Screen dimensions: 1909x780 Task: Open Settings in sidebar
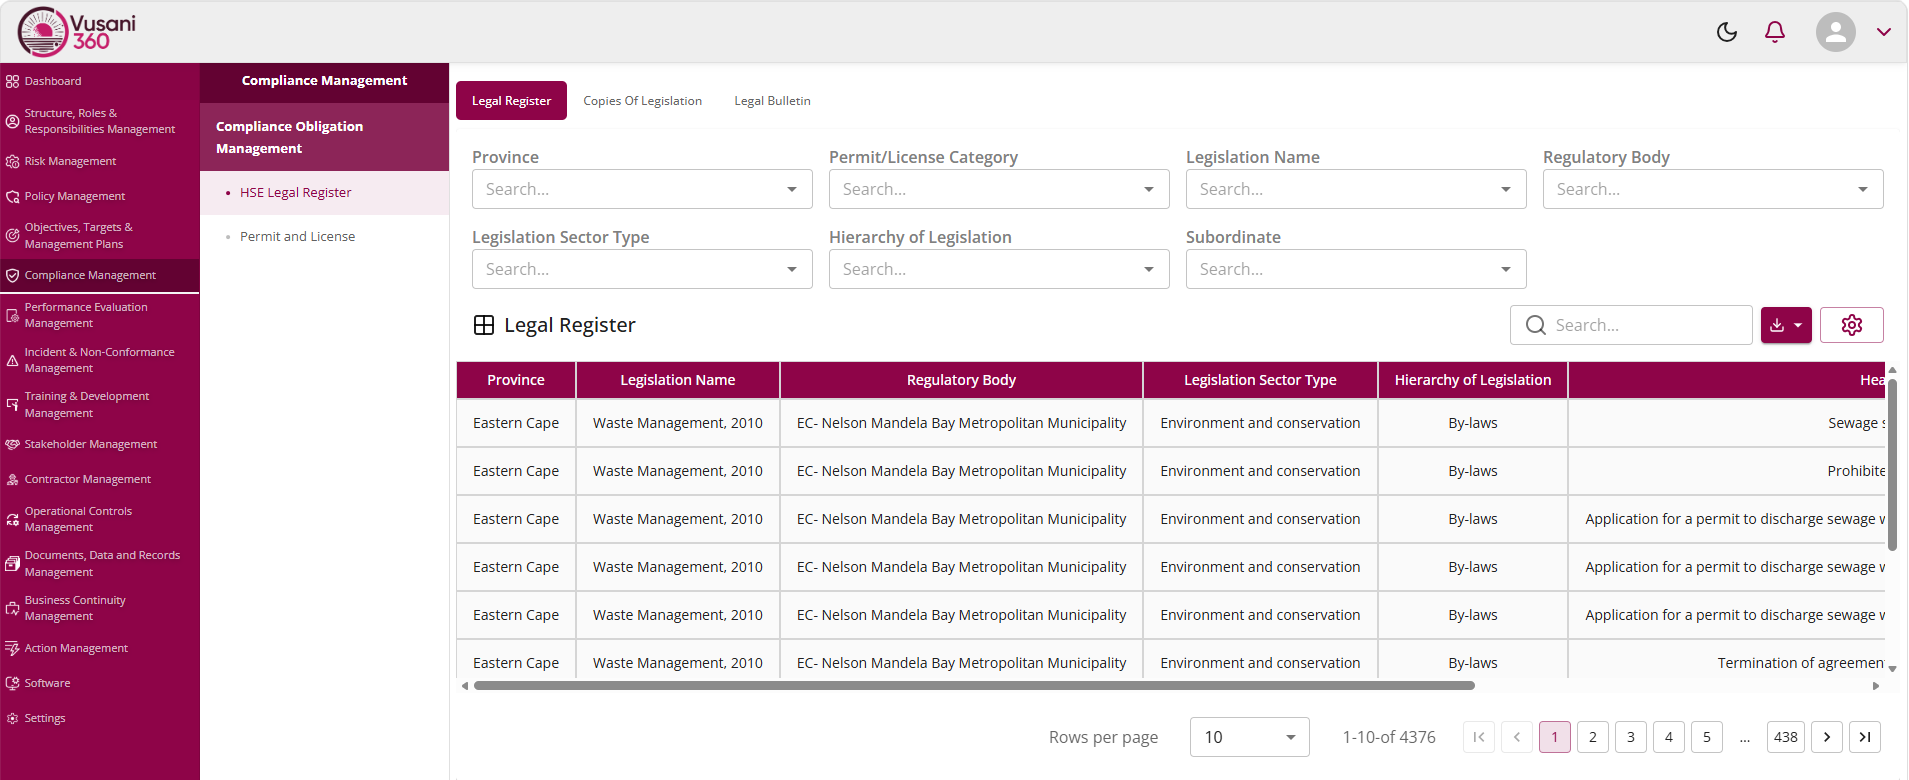tap(100, 718)
